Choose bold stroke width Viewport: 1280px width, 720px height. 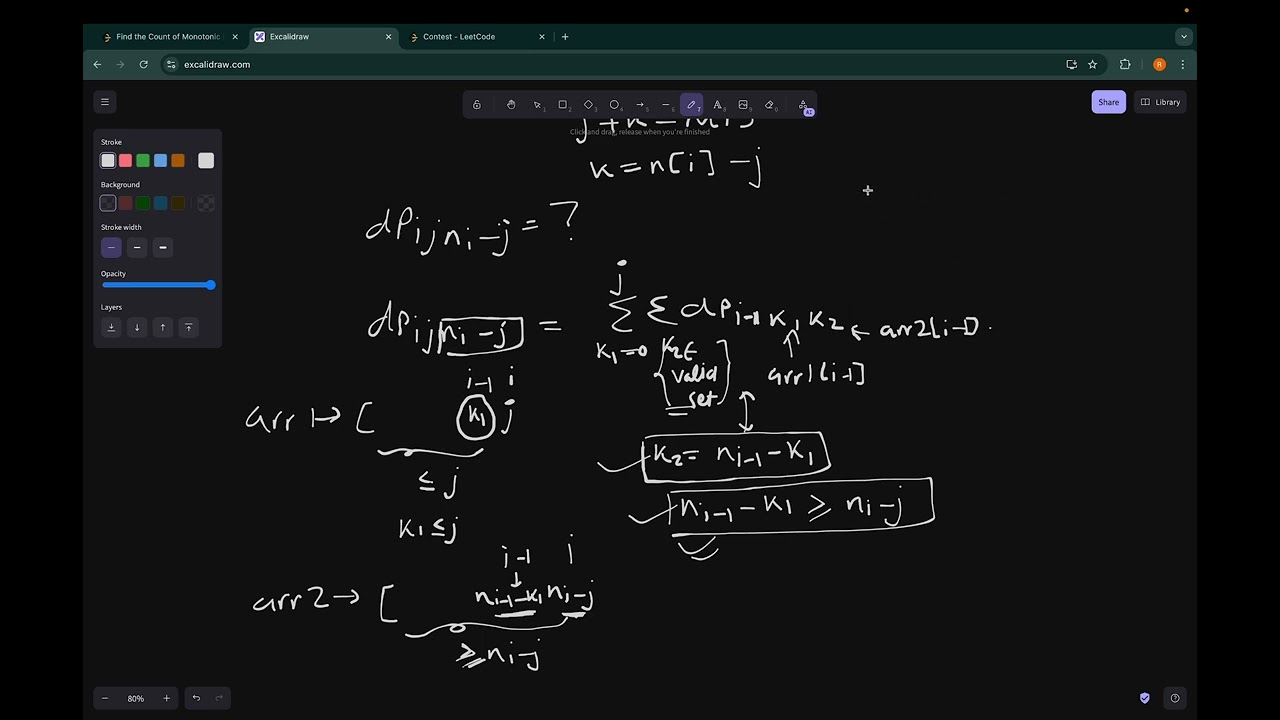[137, 247]
